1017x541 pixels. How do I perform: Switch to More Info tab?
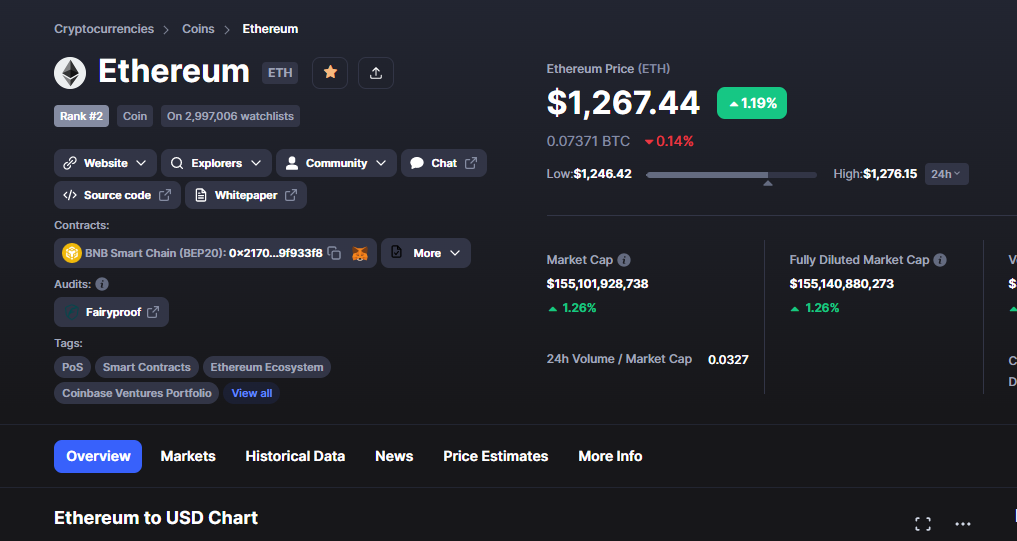(x=610, y=457)
